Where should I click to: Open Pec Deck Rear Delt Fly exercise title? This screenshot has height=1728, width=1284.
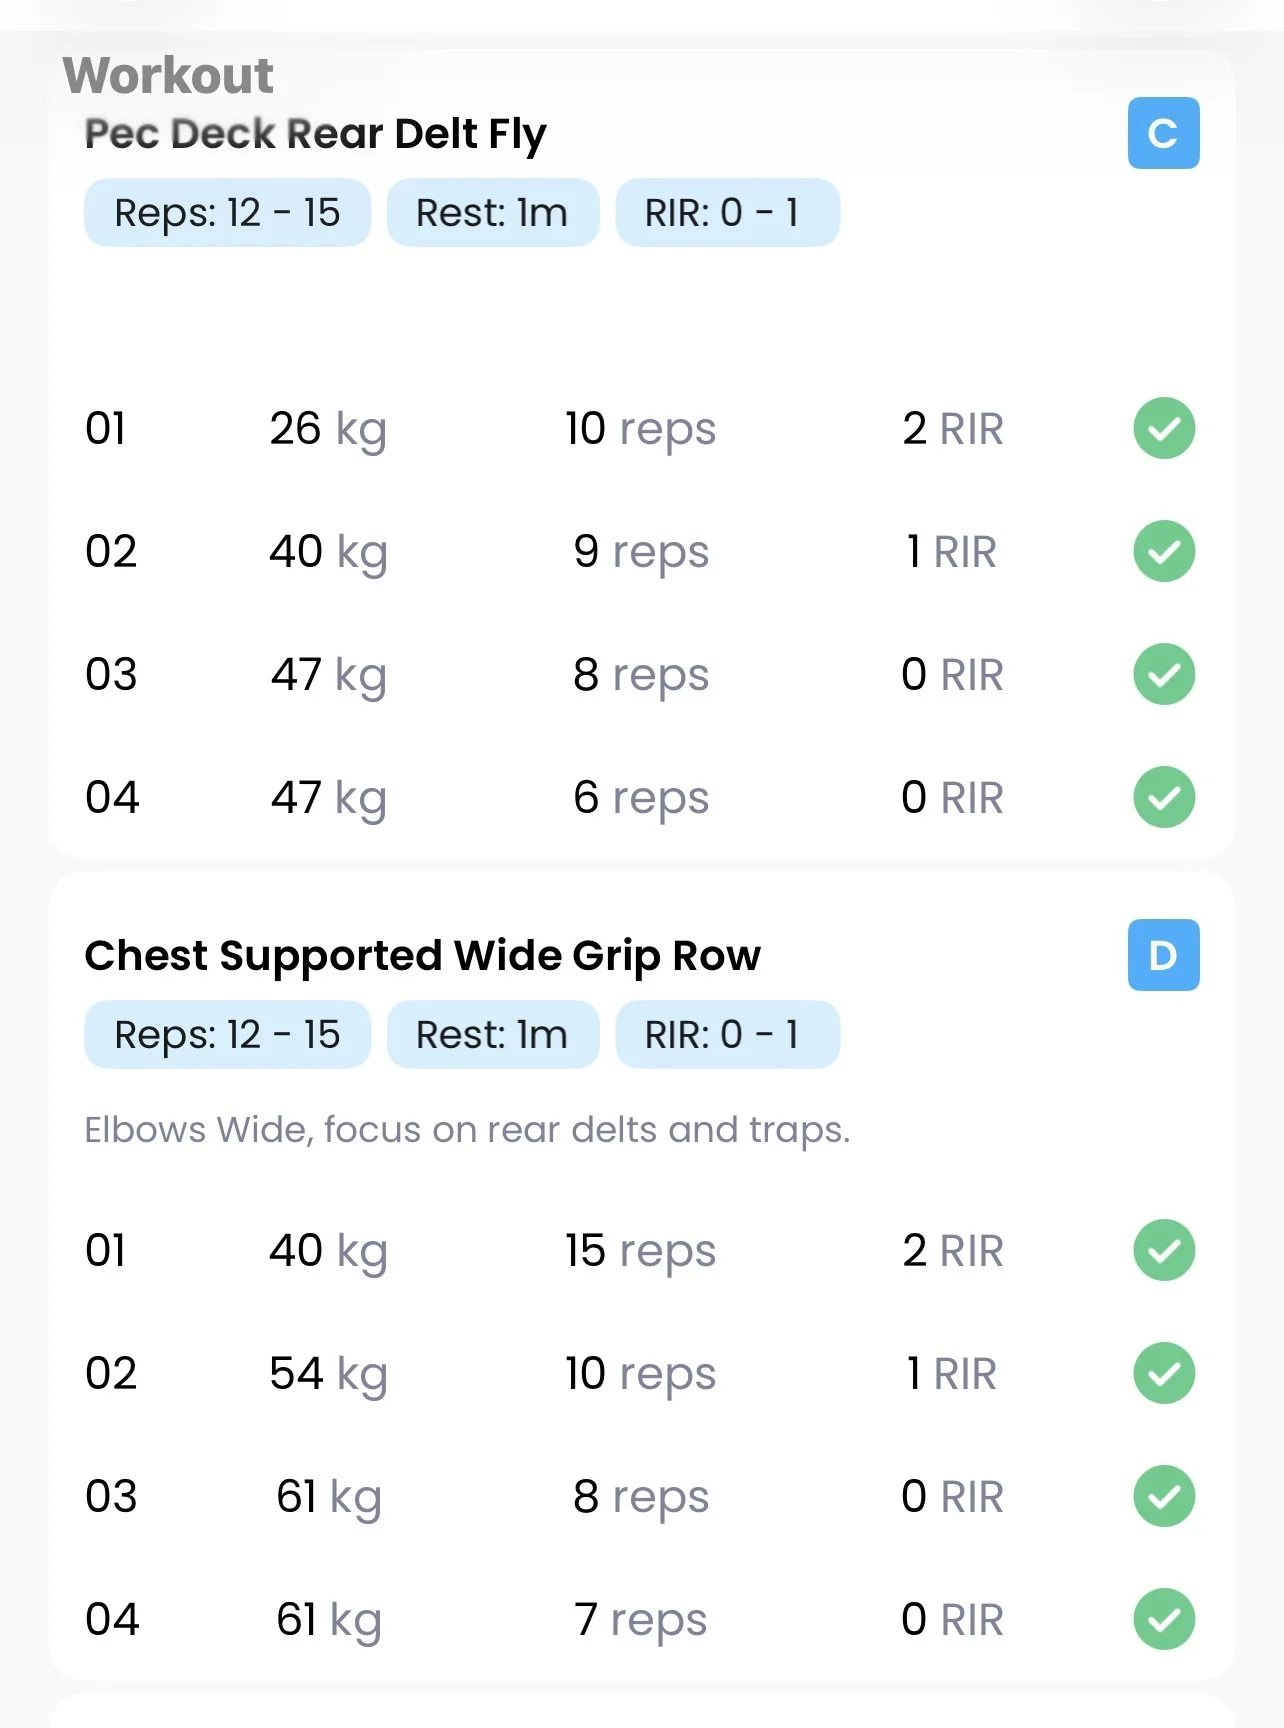315,134
